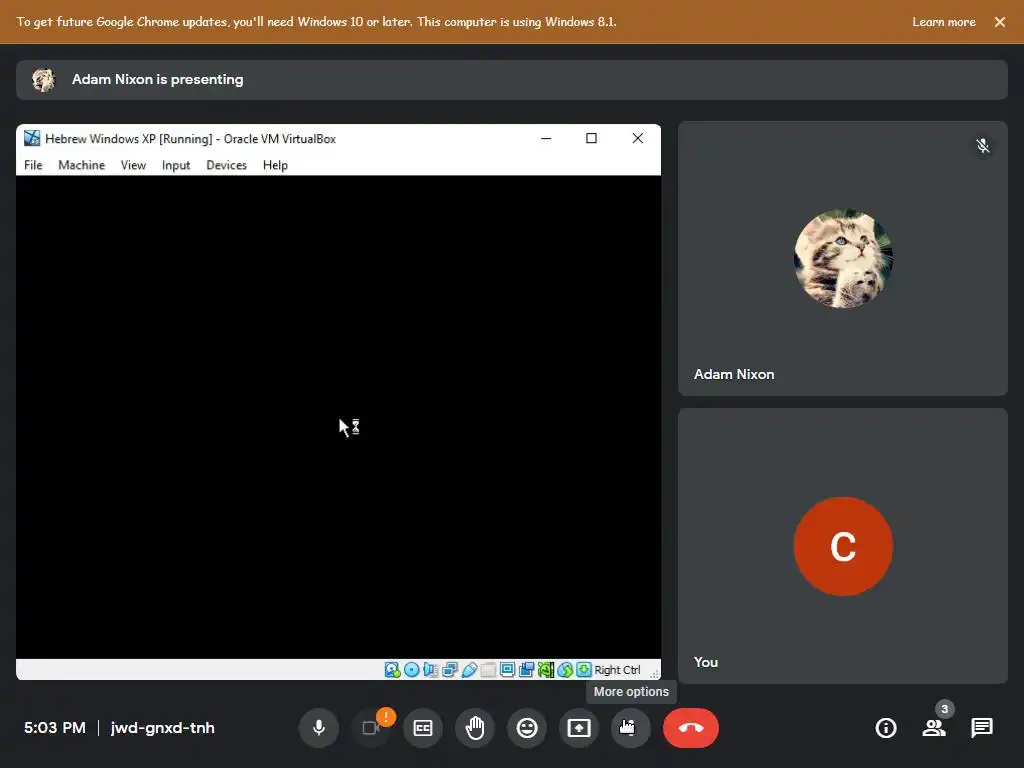The image size is (1024, 768).
Task: Open the Devices menu in VirtualBox
Action: (227, 165)
